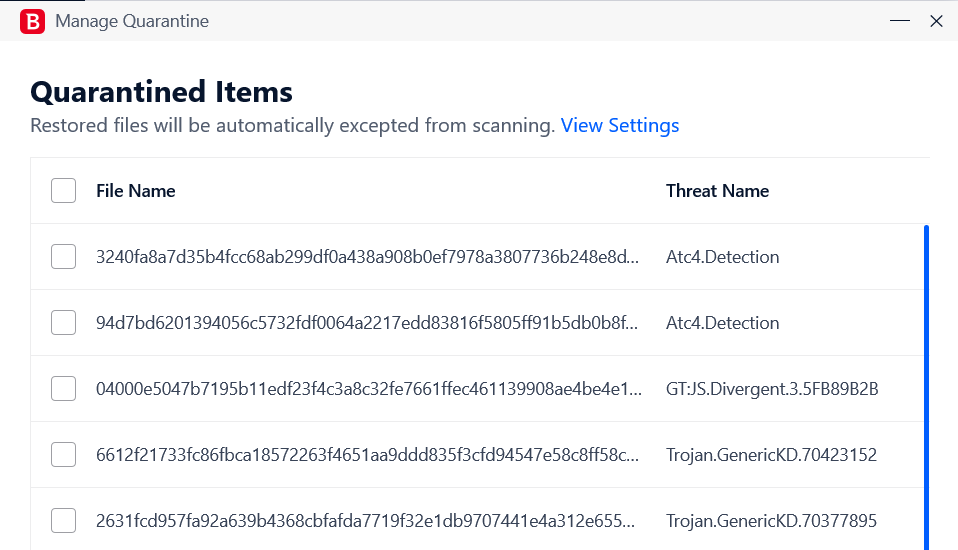The image size is (958, 550).
Task: Select checkbox for file 6612f21733fc86fb
Action: point(64,455)
